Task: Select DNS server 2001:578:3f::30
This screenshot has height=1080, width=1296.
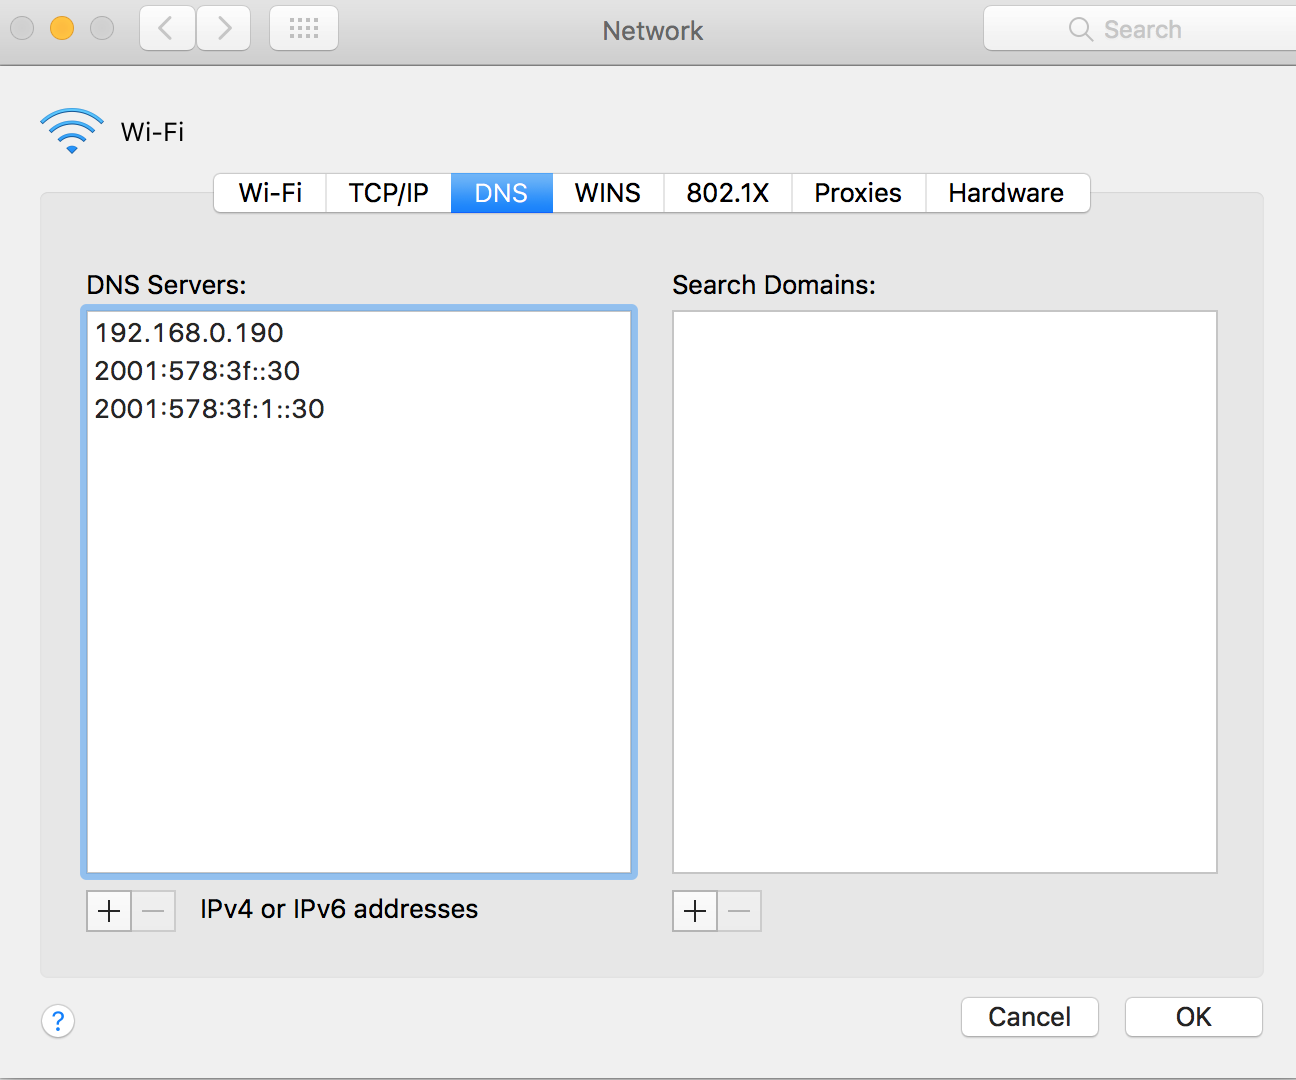Action: tap(359, 370)
